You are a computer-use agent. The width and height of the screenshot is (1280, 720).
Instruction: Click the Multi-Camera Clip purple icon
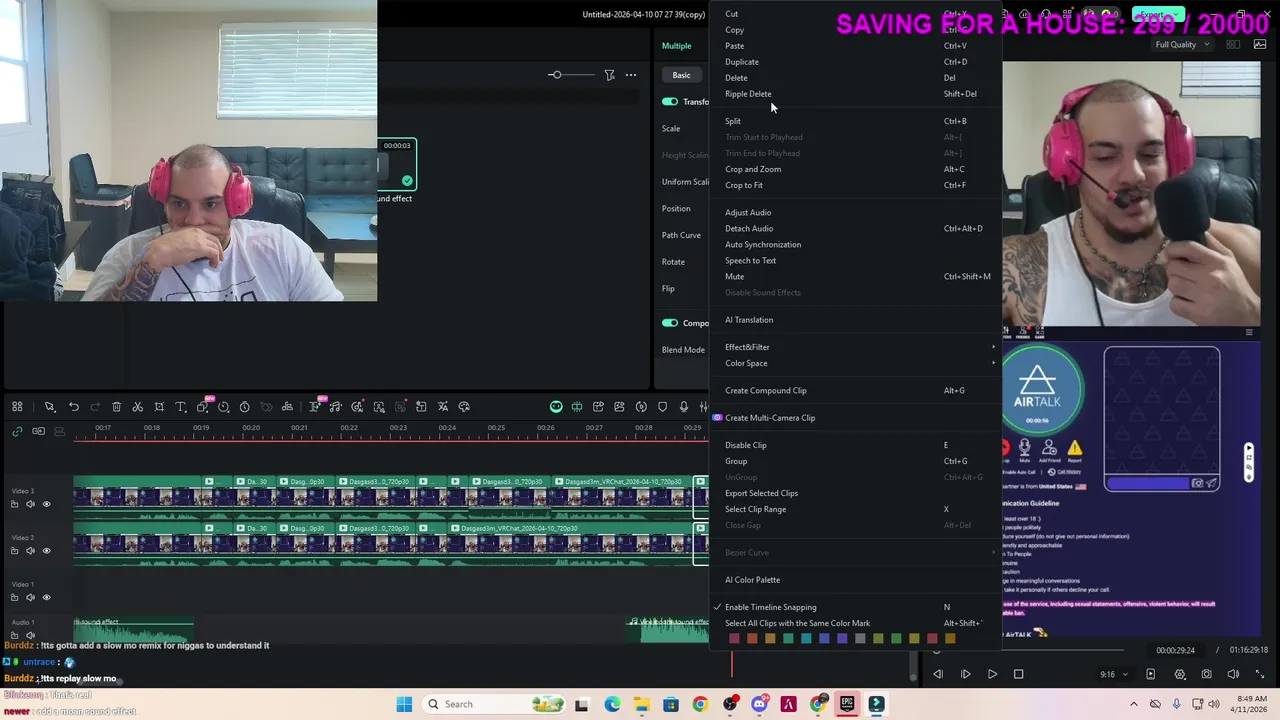(717, 418)
